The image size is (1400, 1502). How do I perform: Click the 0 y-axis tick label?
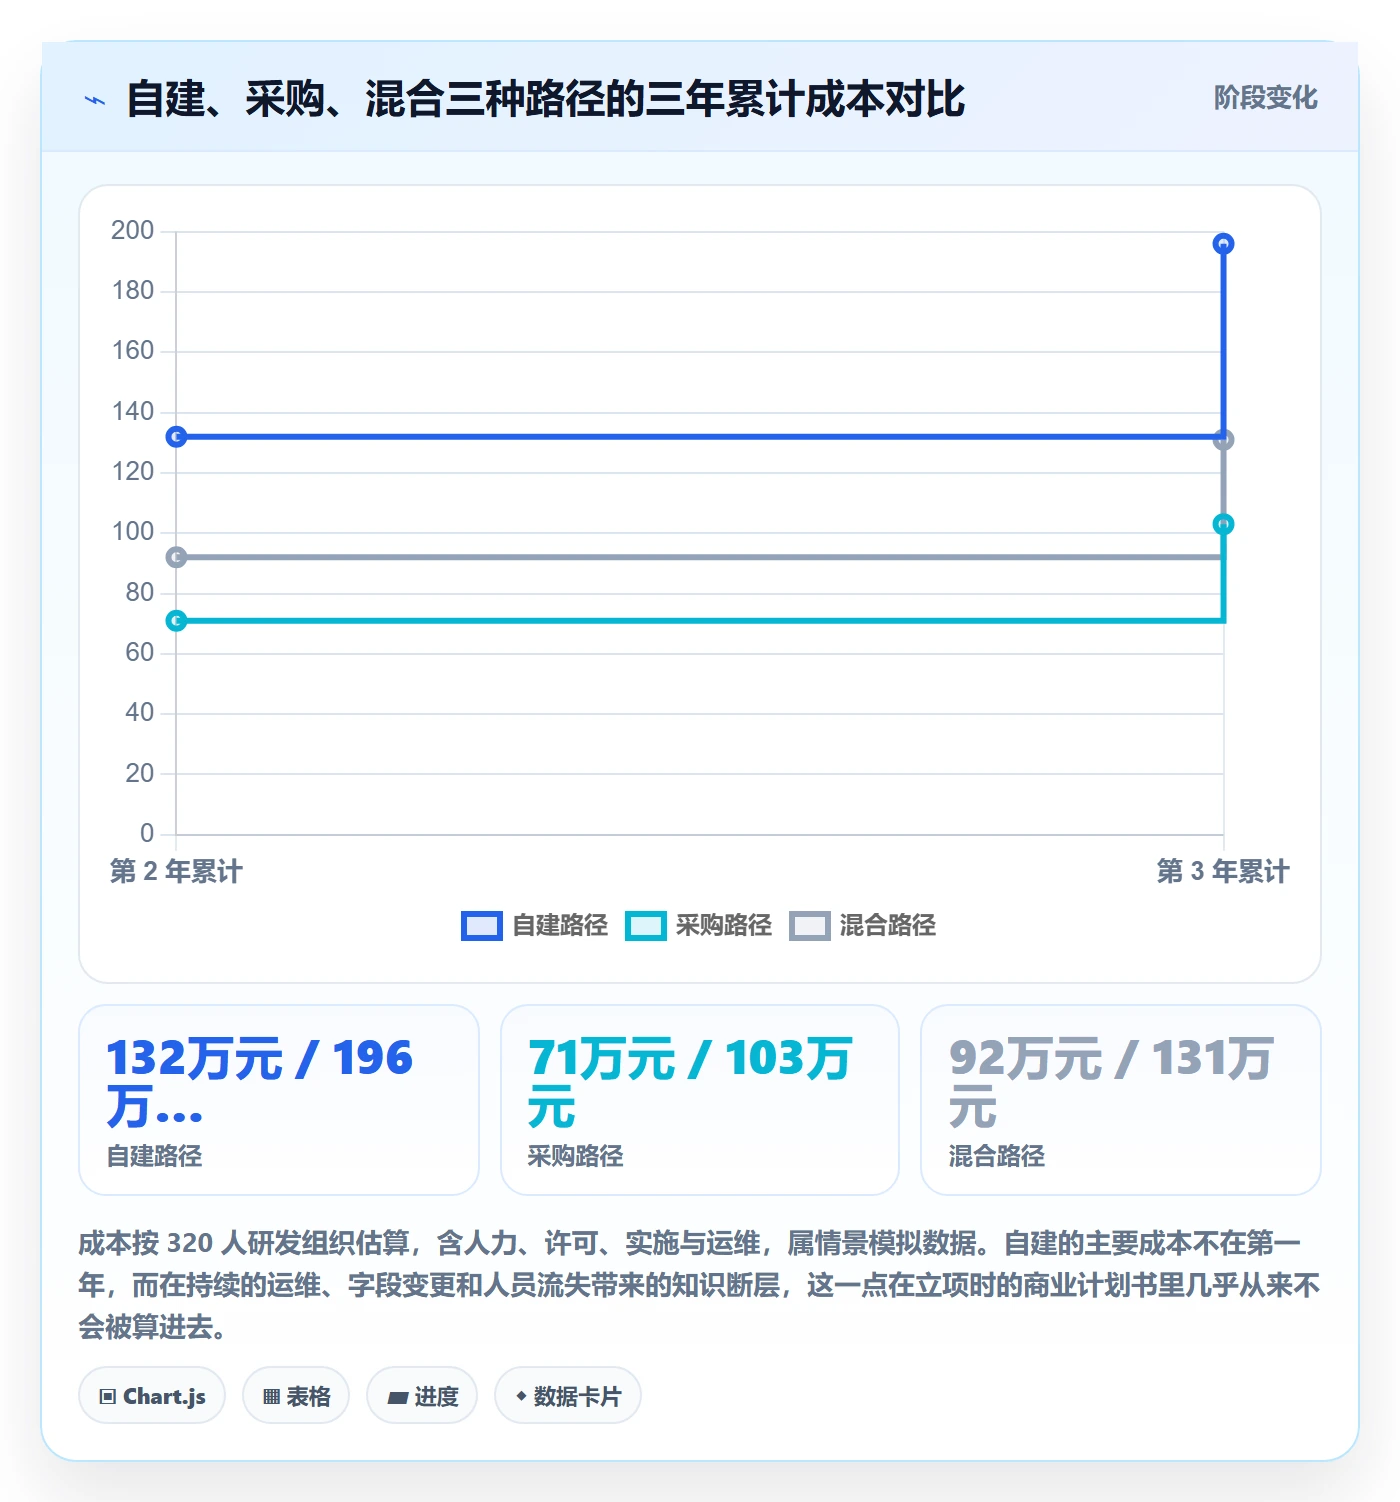[147, 833]
